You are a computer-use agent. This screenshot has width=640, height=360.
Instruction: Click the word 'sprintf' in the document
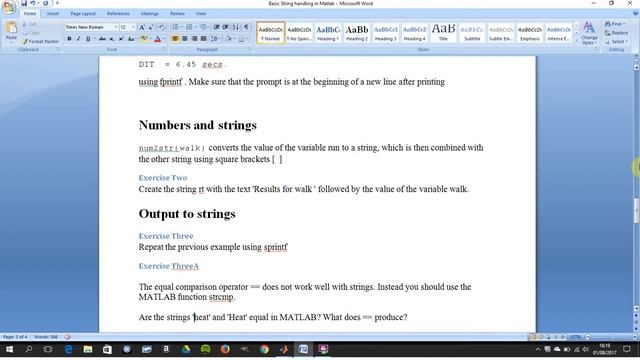point(276,247)
